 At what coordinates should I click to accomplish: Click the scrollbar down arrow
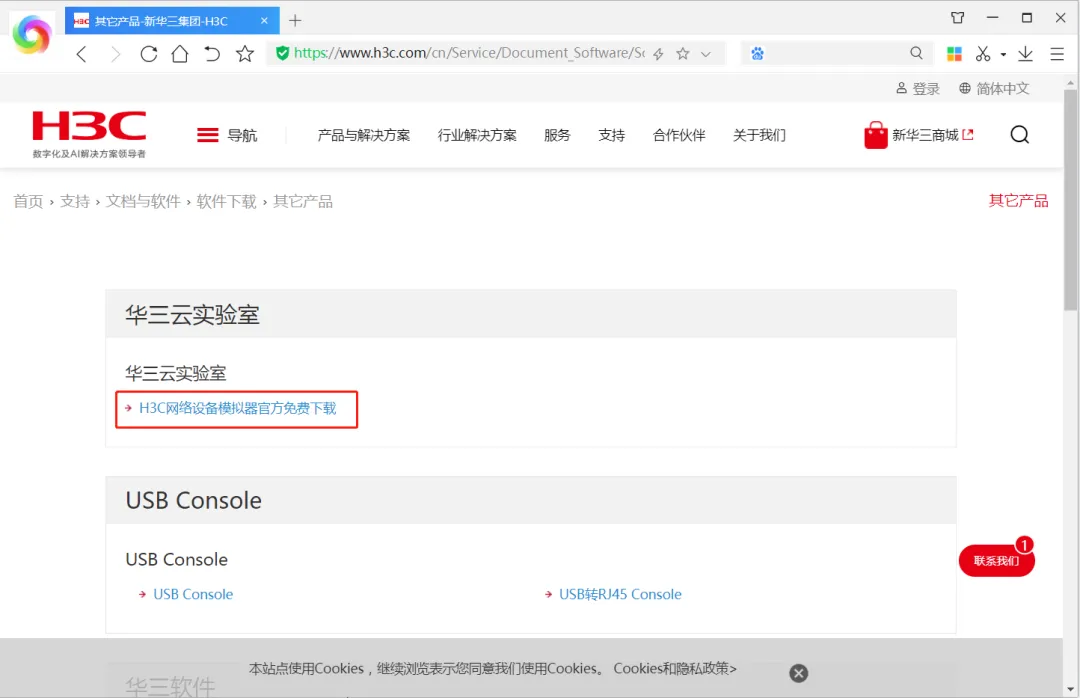(1070, 689)
